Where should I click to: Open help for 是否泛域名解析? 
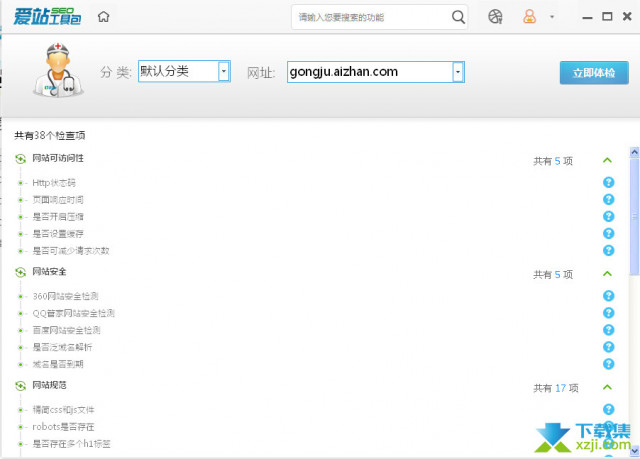(x=608, y=347)
